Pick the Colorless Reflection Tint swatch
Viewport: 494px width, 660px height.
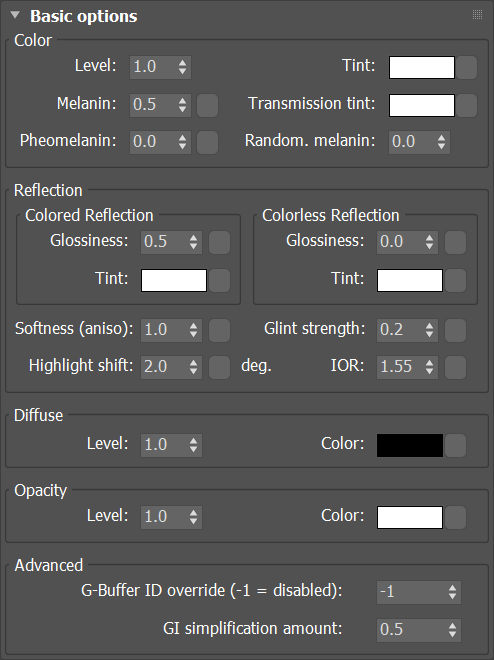point(410,280)
